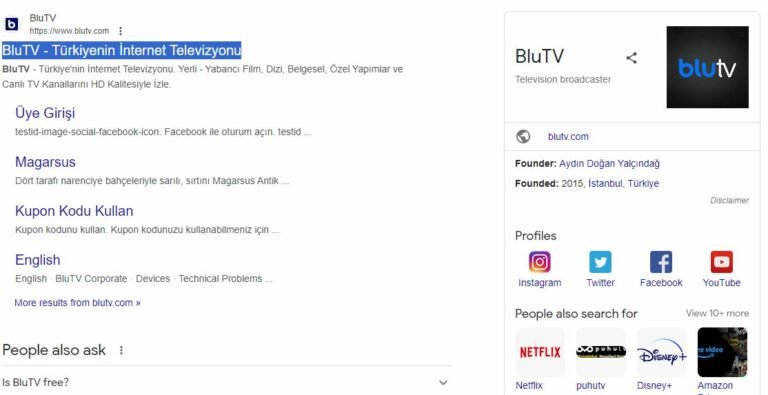
Task: Select the Disney+ thumbnail in related searches
Action: click(662, 352)
